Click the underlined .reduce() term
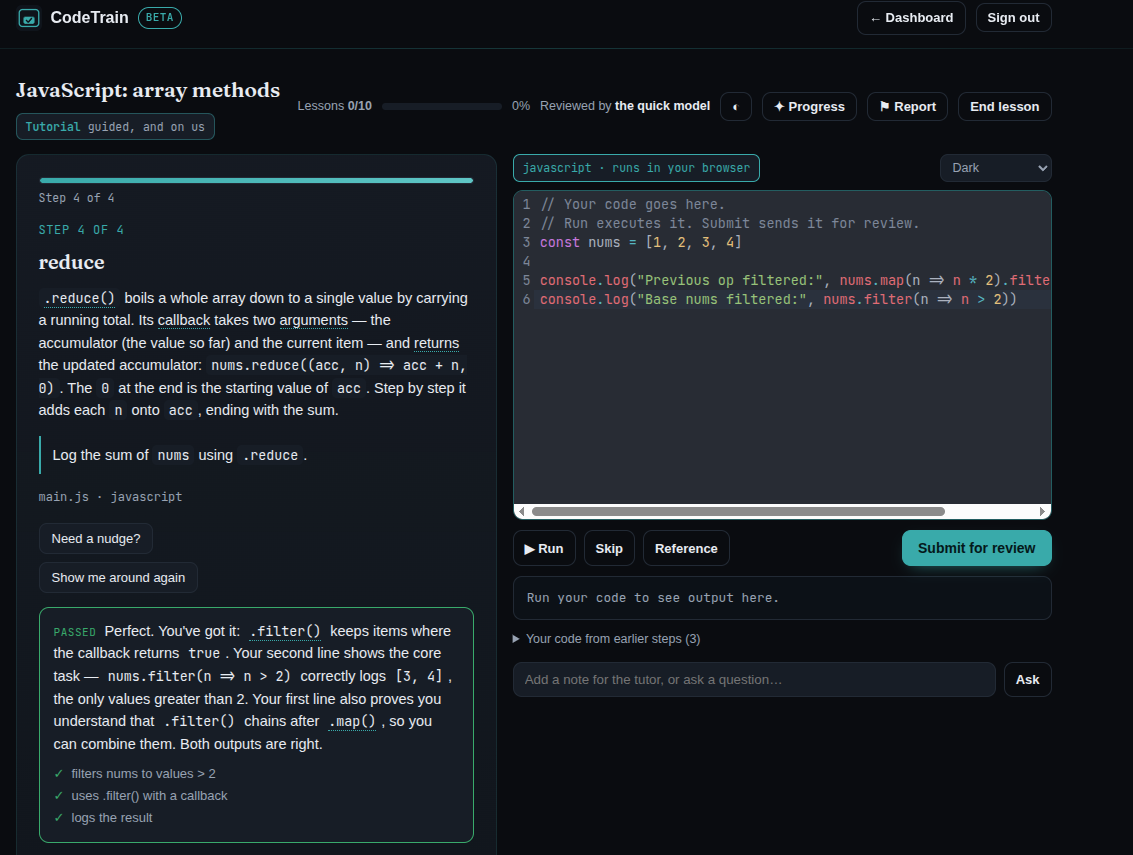Screen dimensions: 1133x855 (79, 298)
